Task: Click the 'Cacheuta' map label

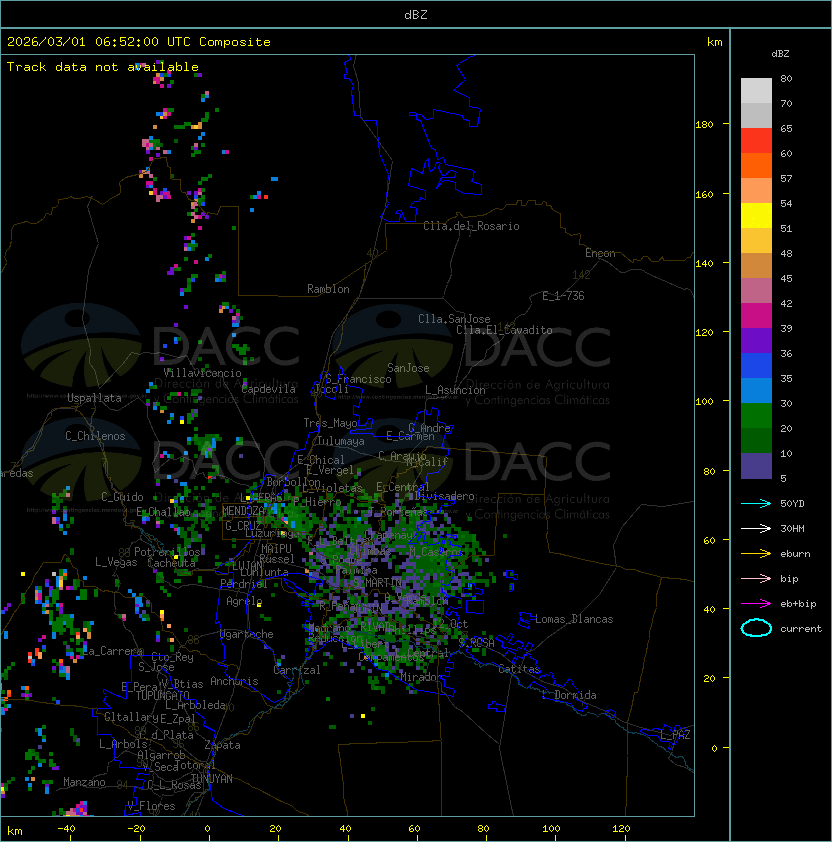Action: 171,563
